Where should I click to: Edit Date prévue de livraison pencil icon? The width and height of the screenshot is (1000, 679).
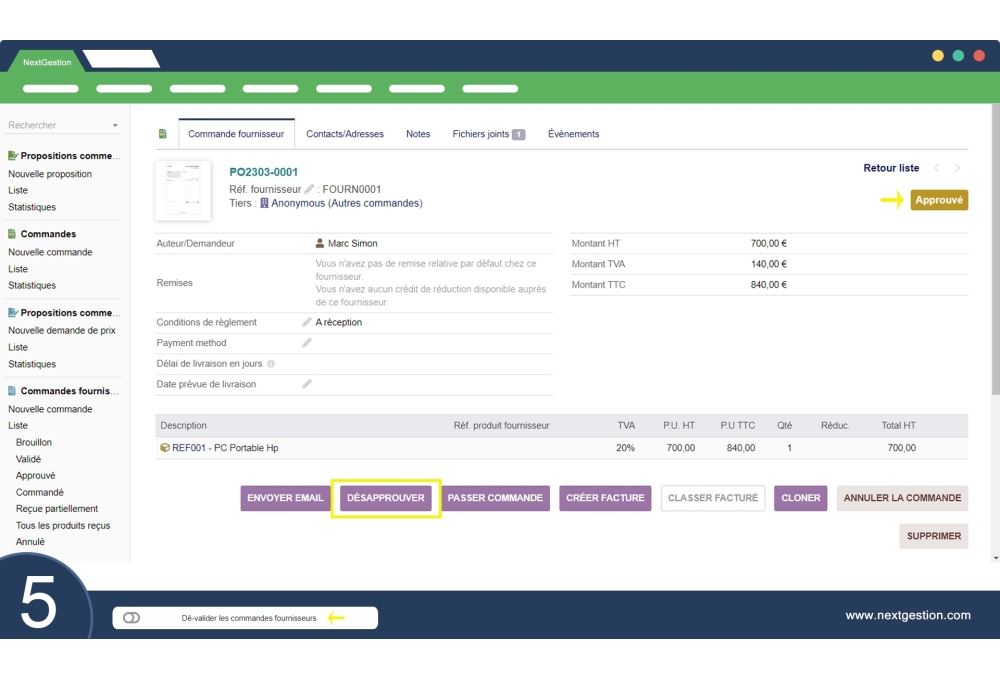(x=306, y=383)
